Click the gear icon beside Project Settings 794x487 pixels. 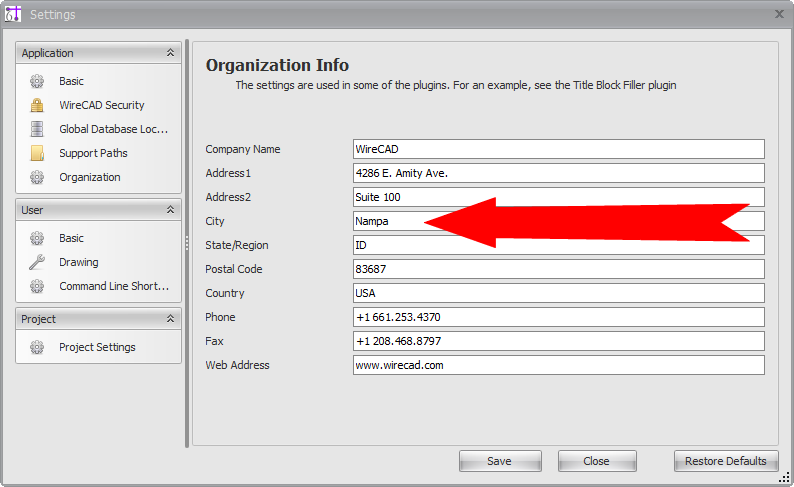click(37, 347)
